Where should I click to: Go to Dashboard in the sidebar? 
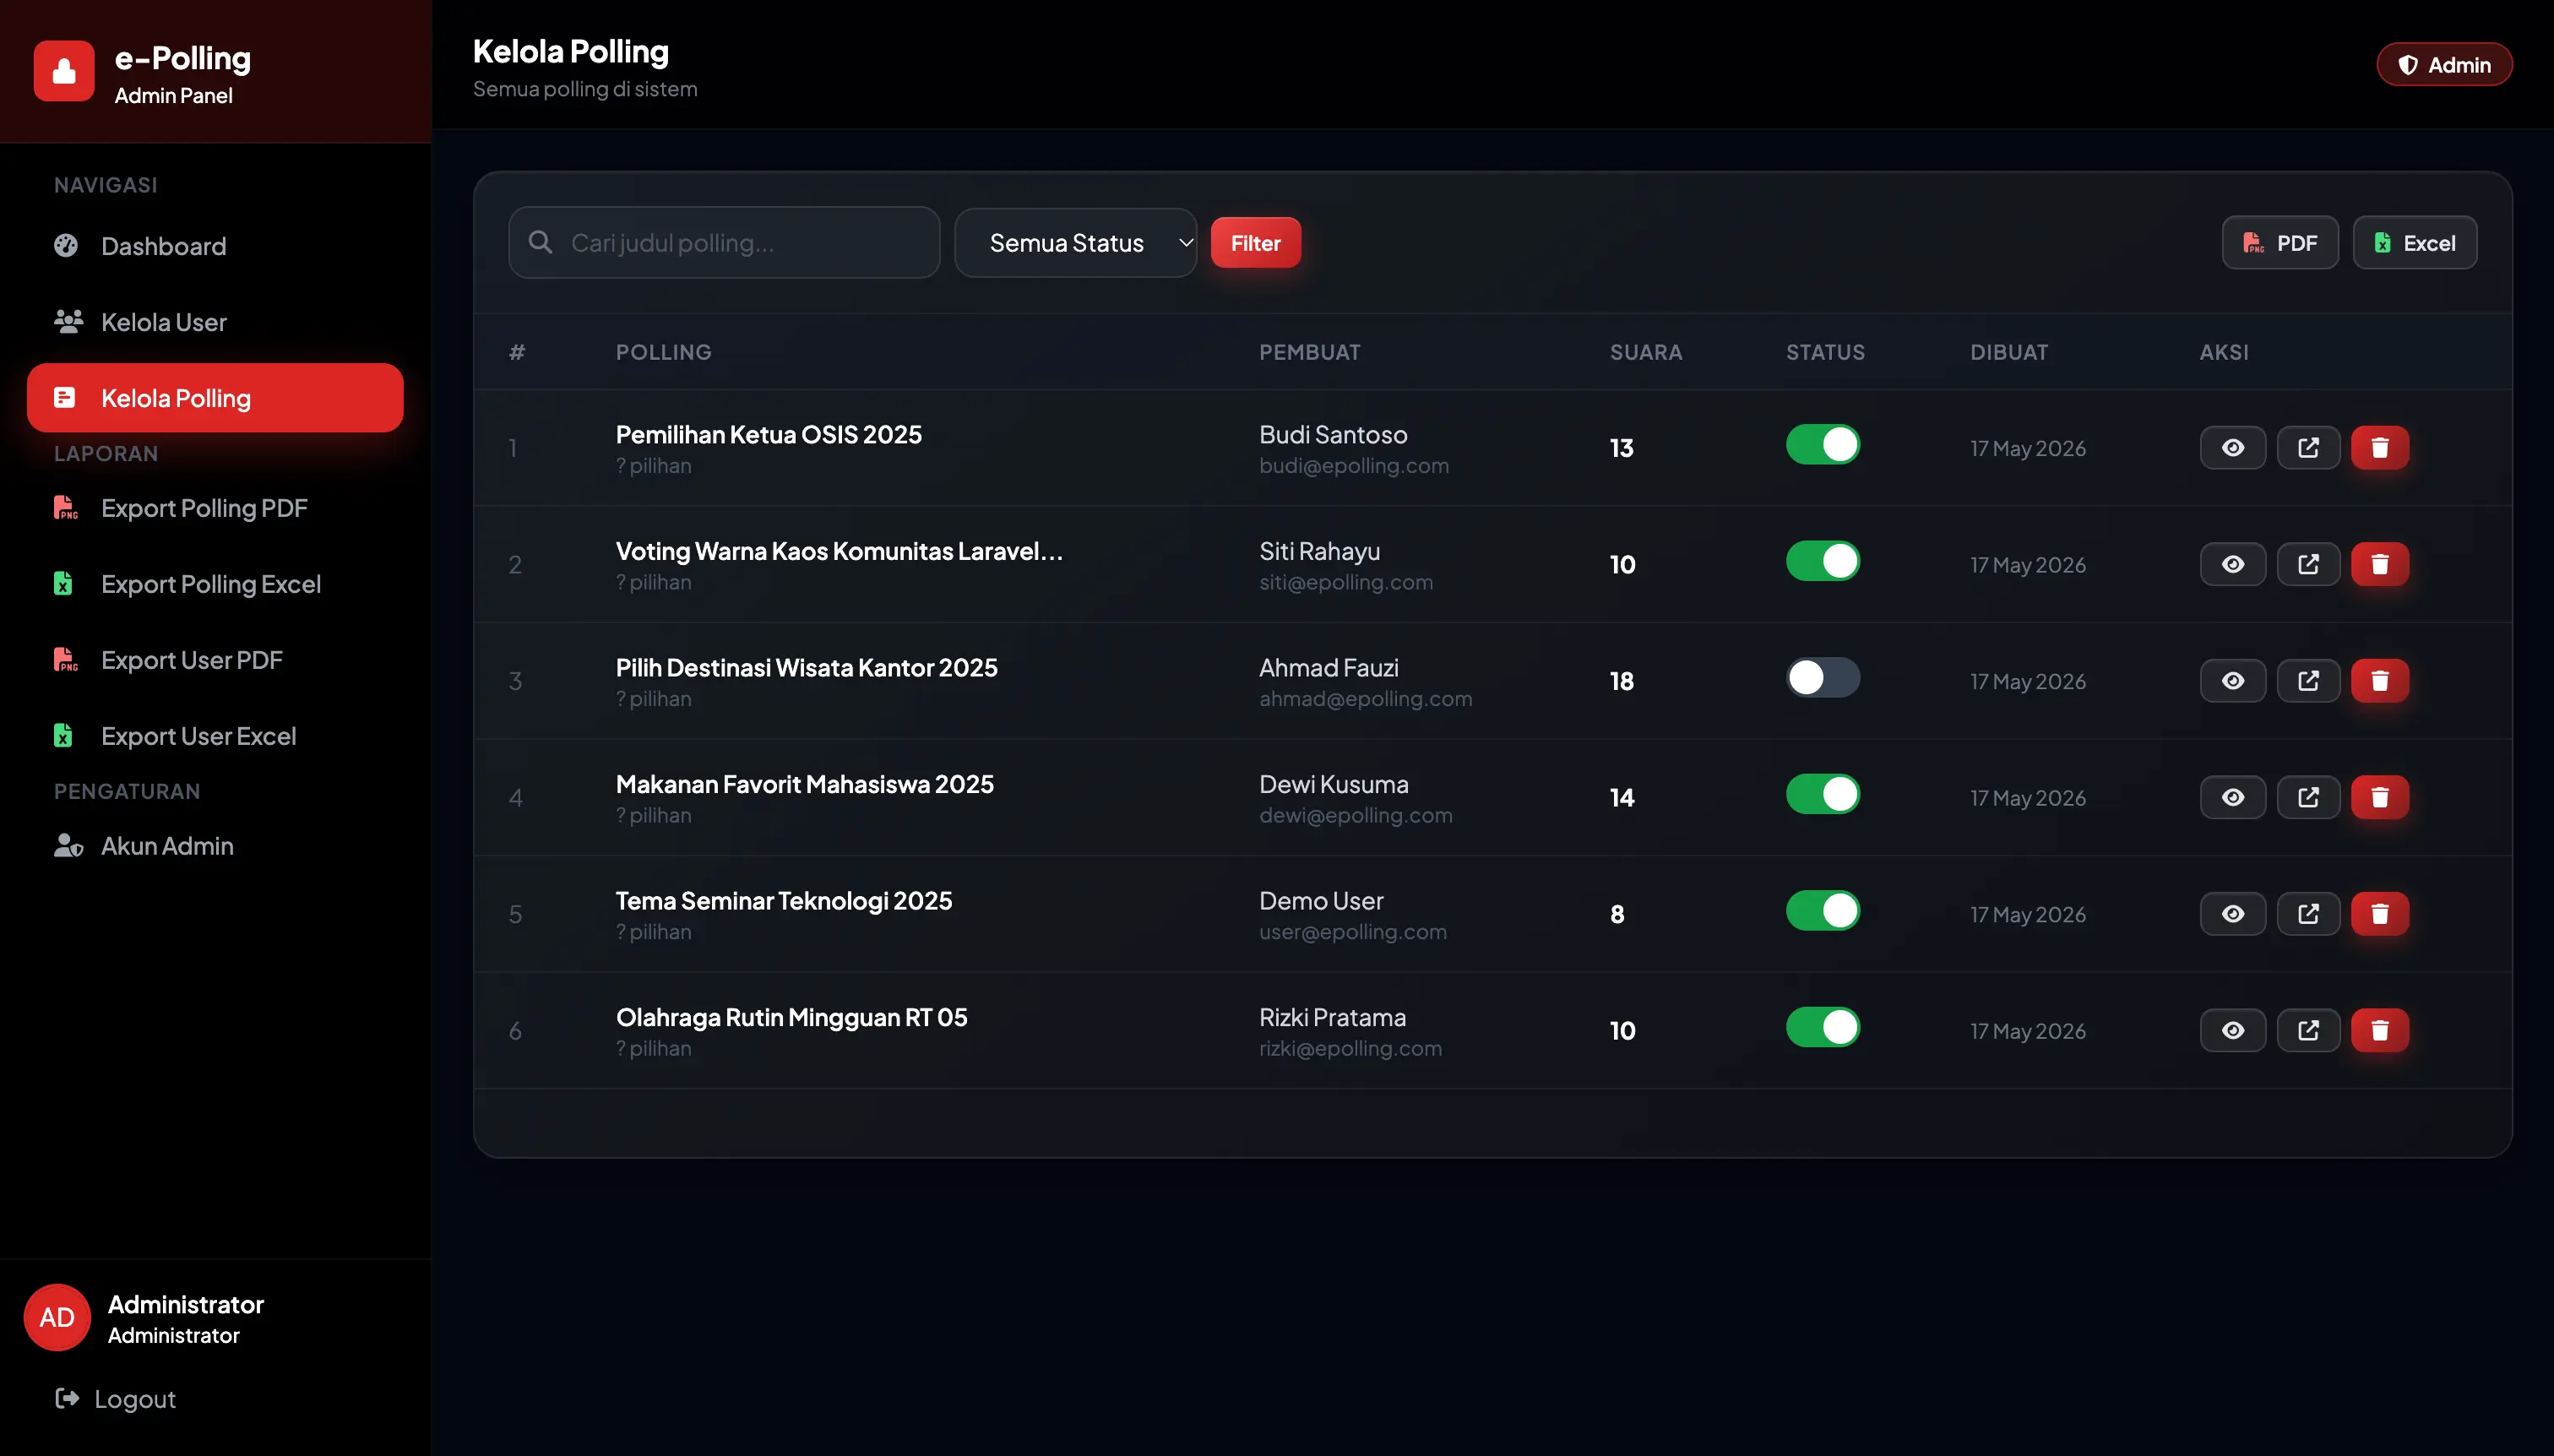pos(215,246)
